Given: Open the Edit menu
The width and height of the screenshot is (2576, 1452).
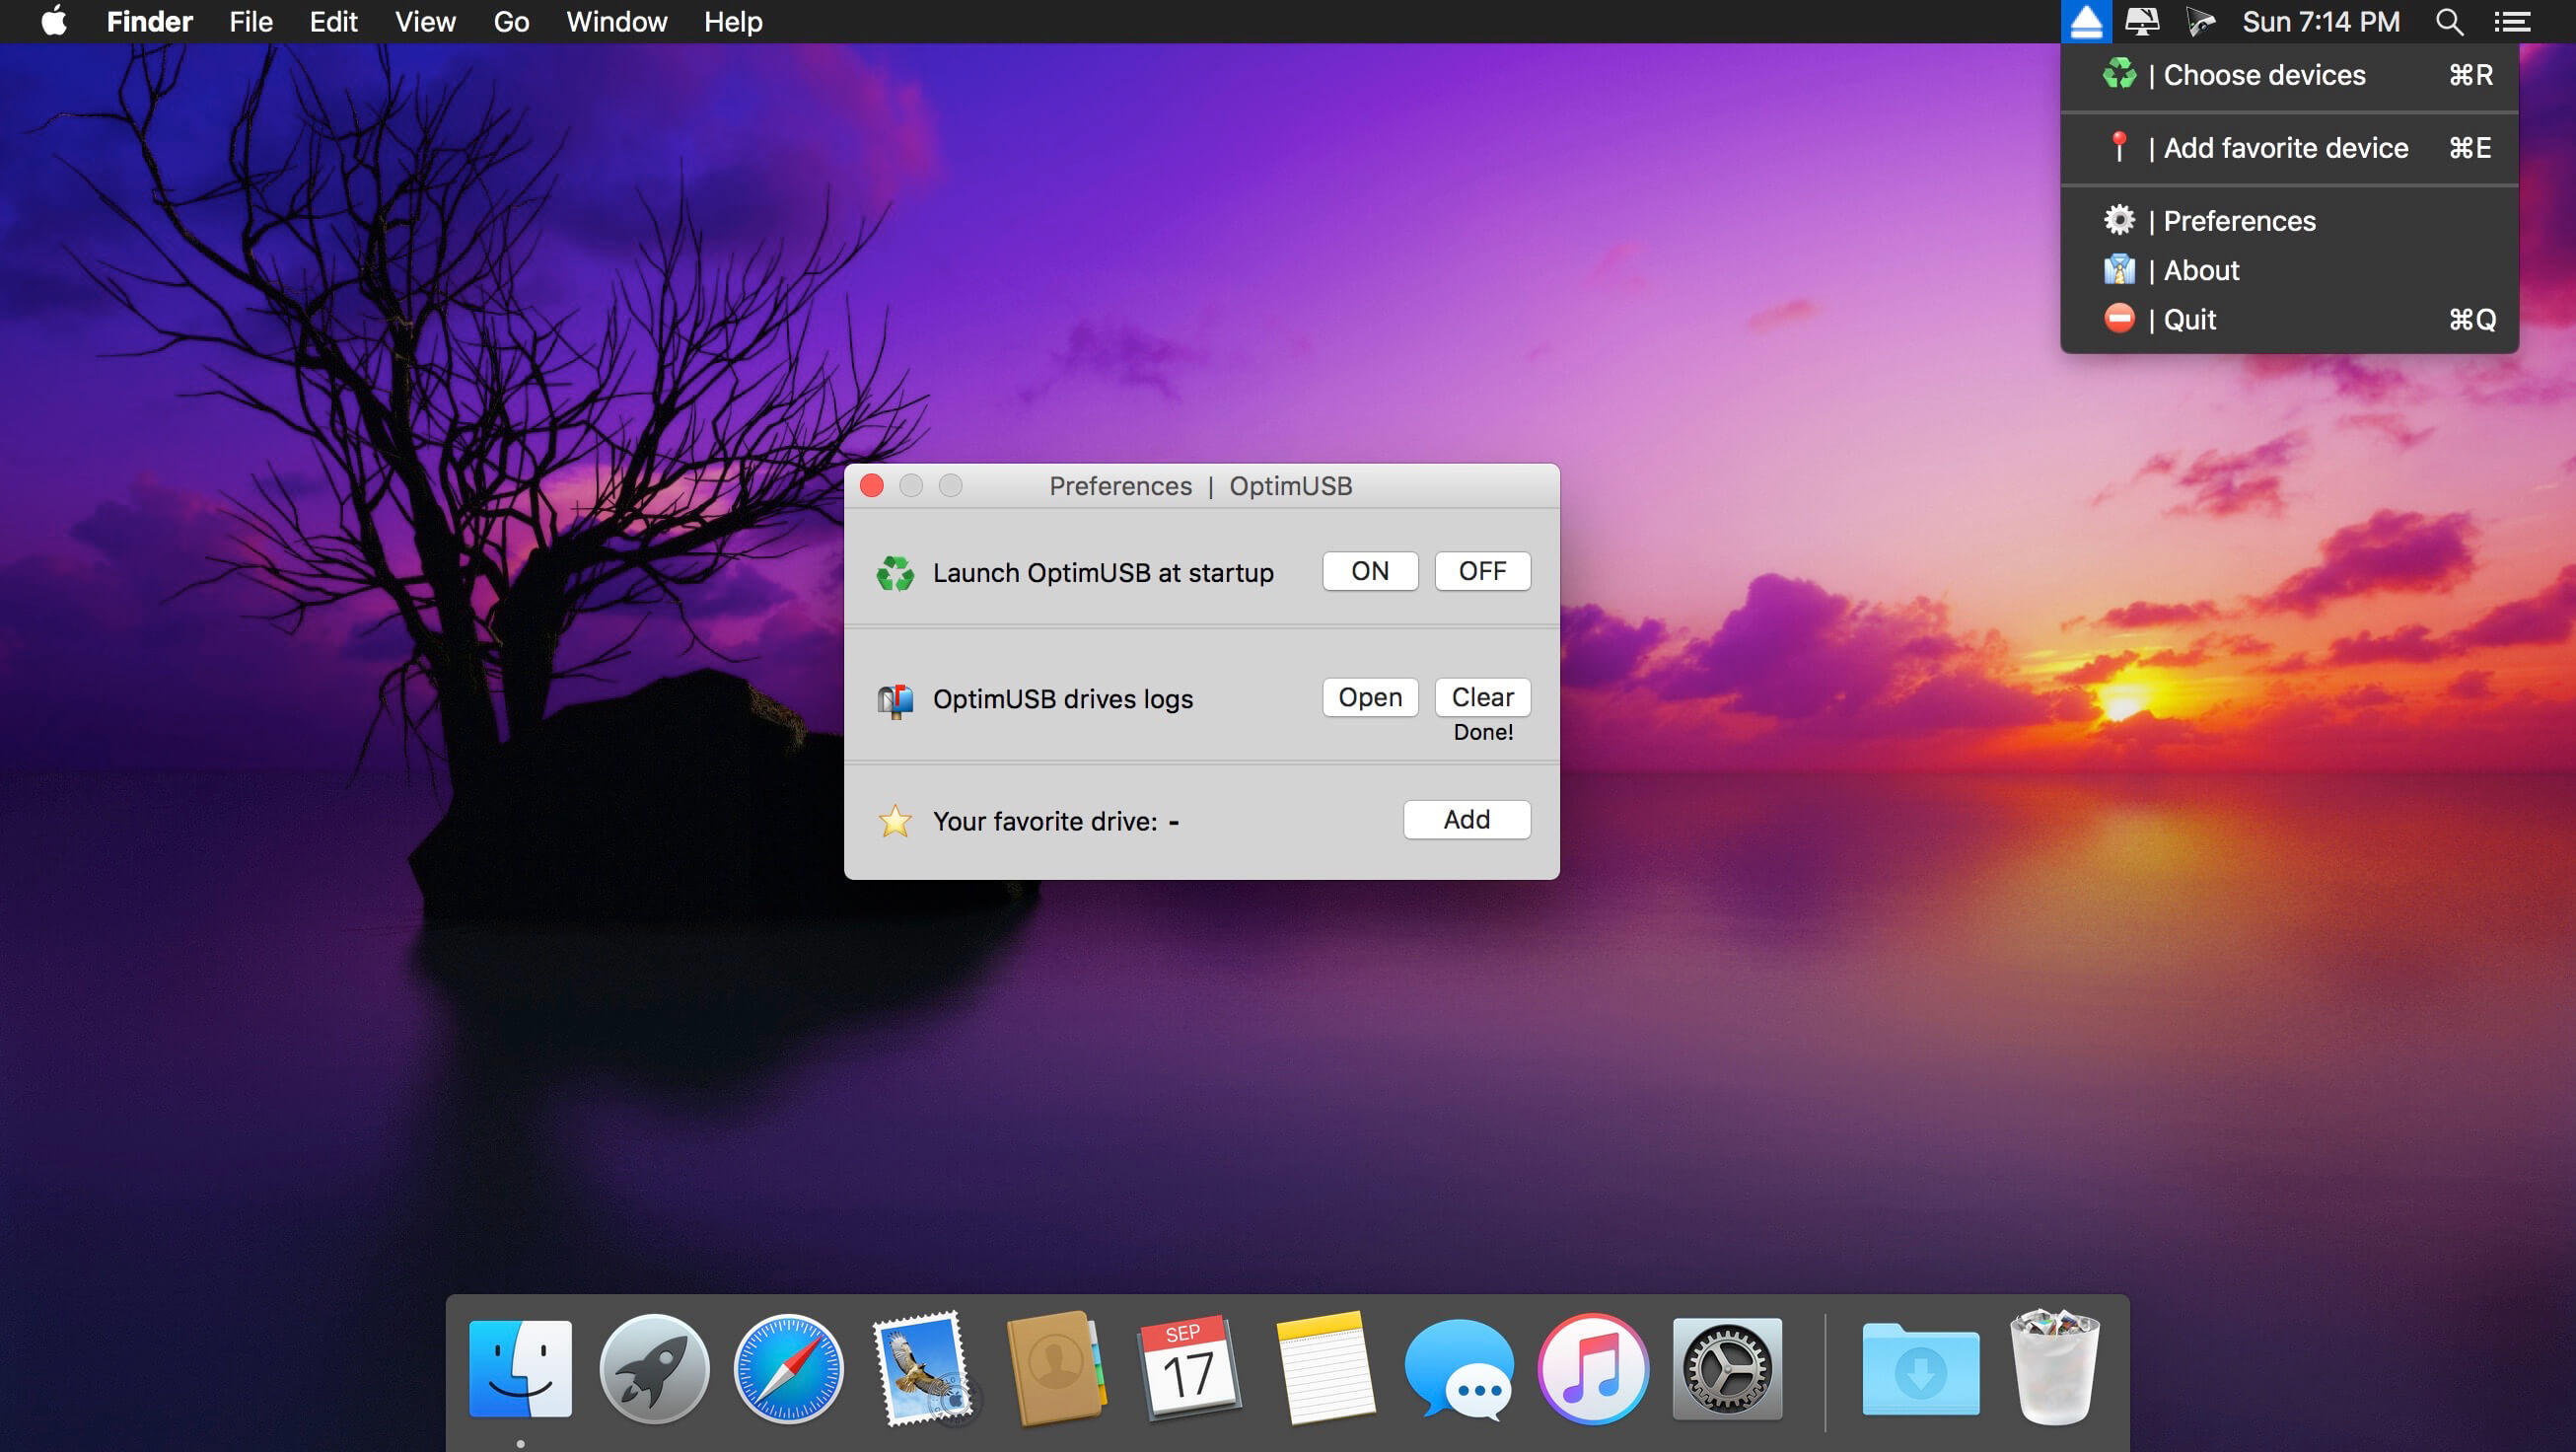Looking at the screenshot, I should 333,22.
